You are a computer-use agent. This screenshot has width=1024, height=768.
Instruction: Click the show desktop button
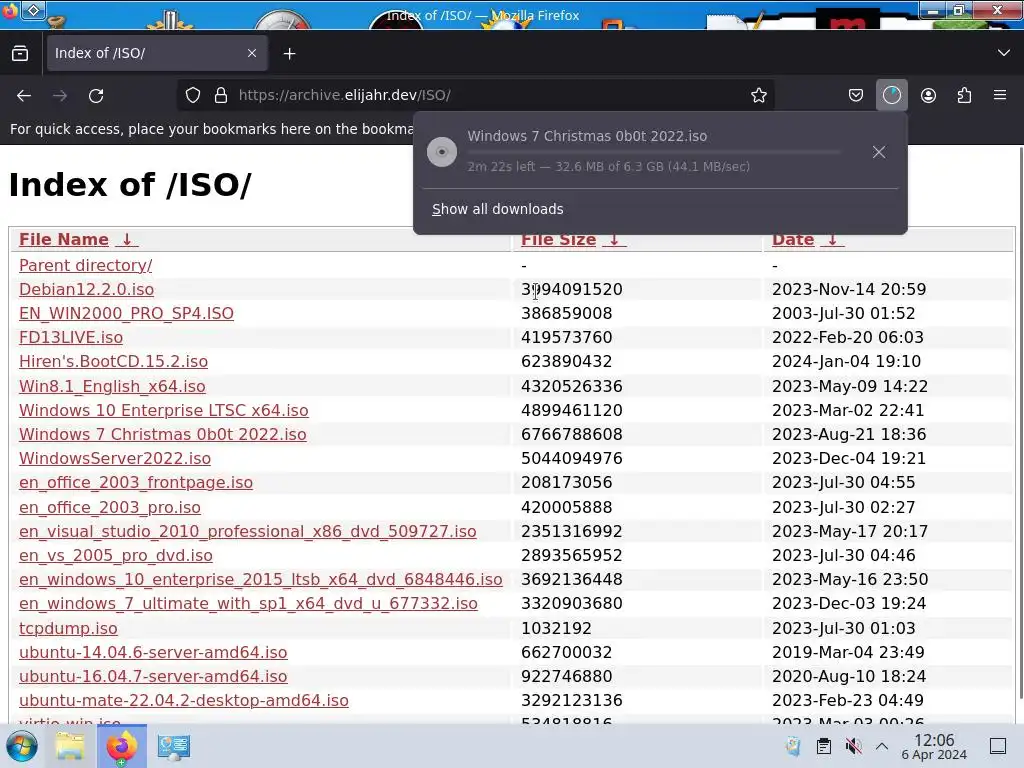click(x=998, y=746)
